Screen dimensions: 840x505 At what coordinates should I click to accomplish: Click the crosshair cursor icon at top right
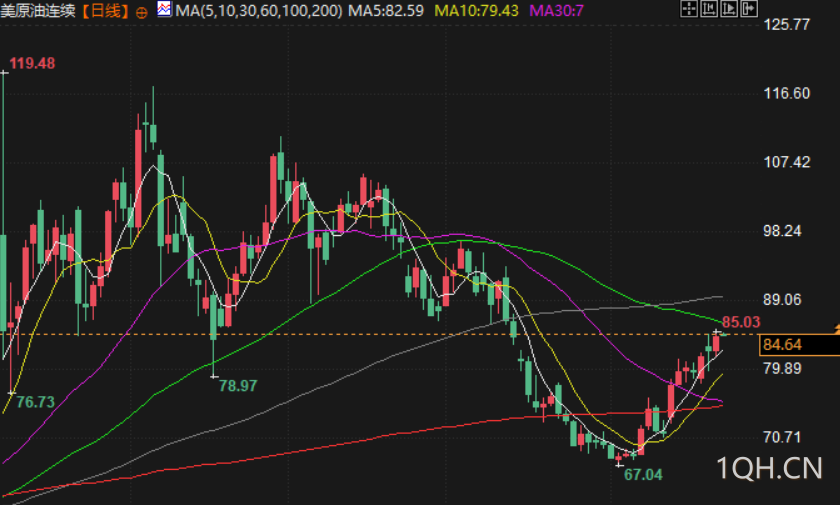(688, 9)
